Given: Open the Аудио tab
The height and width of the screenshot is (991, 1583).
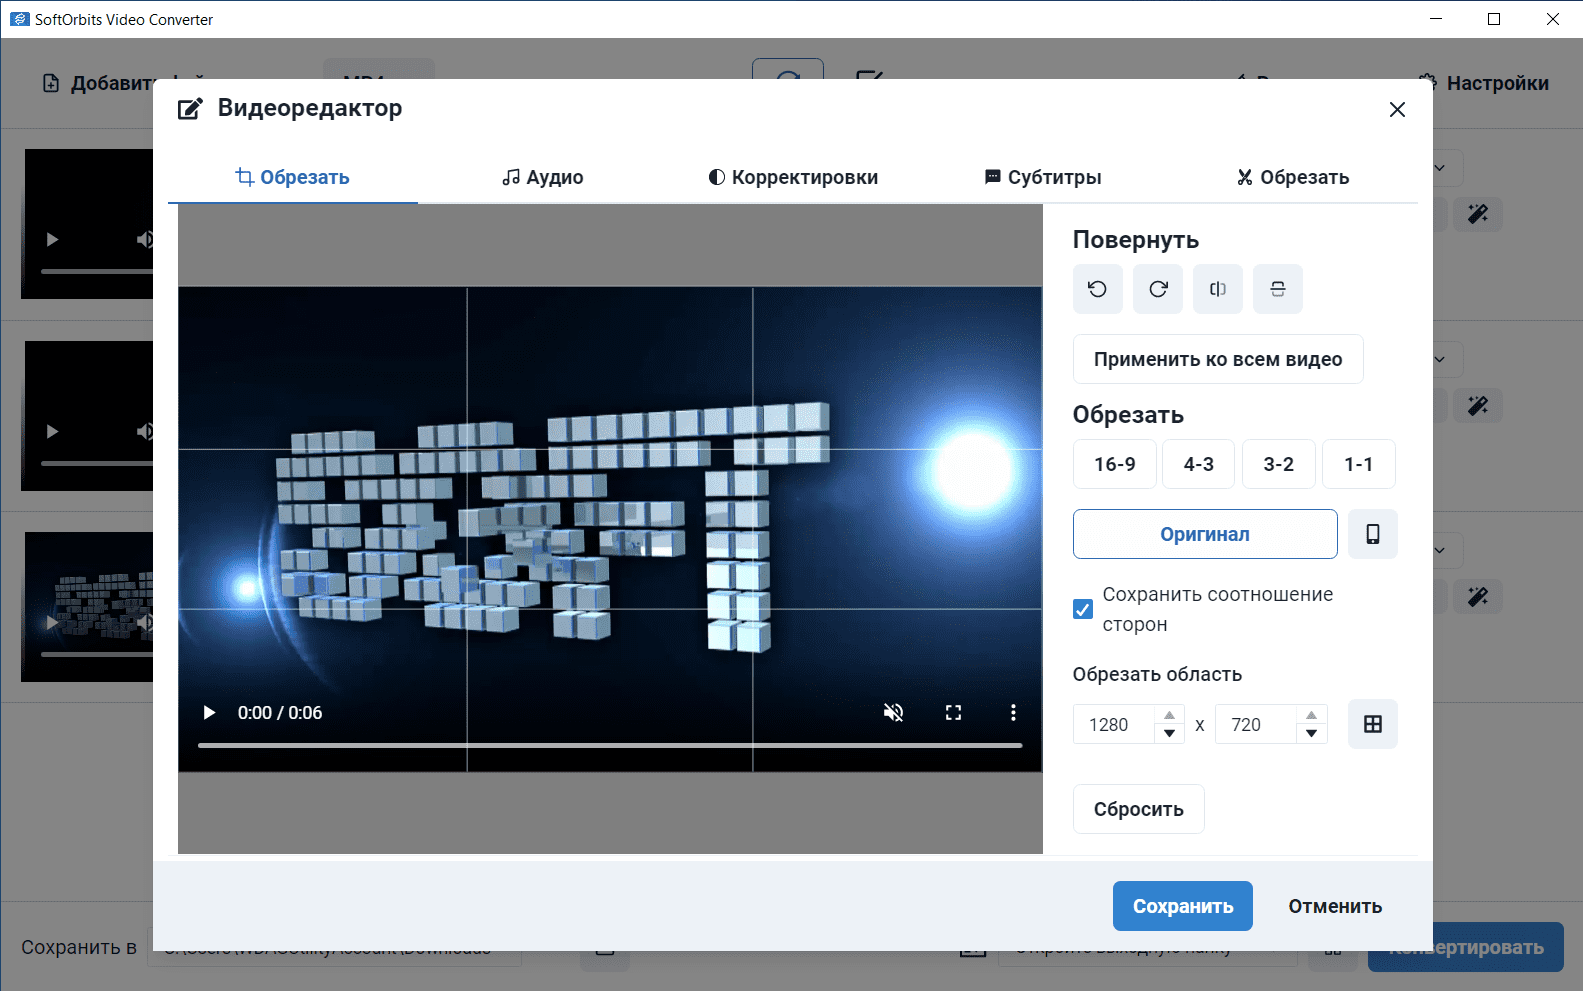Looking at the screenshot, I should pos(543,178).
